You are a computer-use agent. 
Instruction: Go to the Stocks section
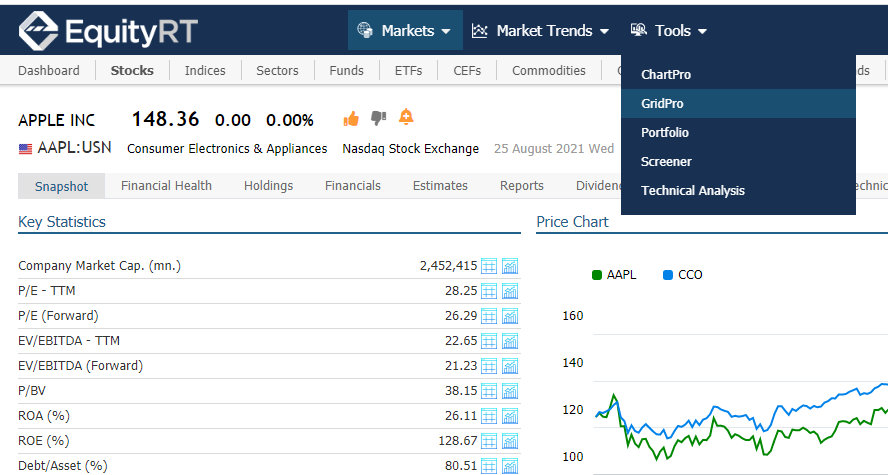(x=132, y=70)
